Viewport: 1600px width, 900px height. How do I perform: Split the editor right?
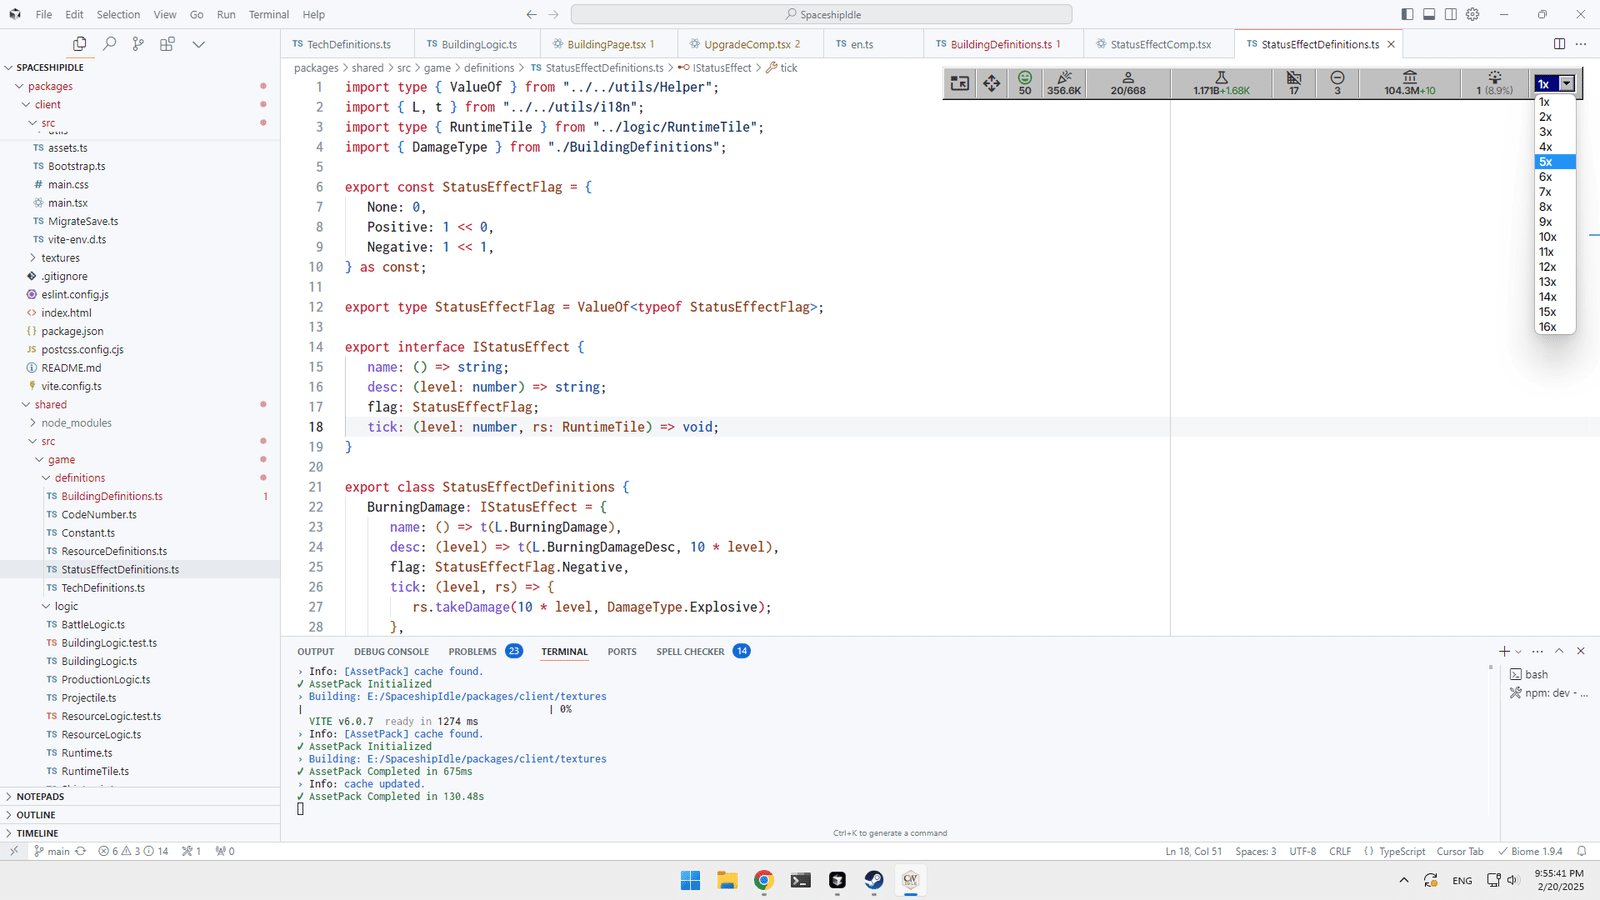(x=1559, y=44)
